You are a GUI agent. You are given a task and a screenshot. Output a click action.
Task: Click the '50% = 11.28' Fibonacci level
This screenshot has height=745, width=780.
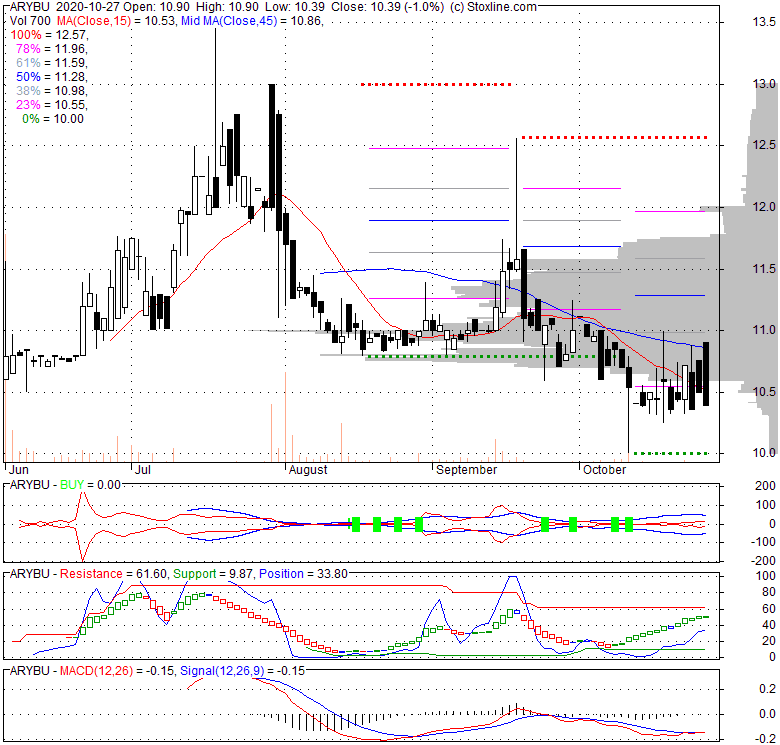52,77
